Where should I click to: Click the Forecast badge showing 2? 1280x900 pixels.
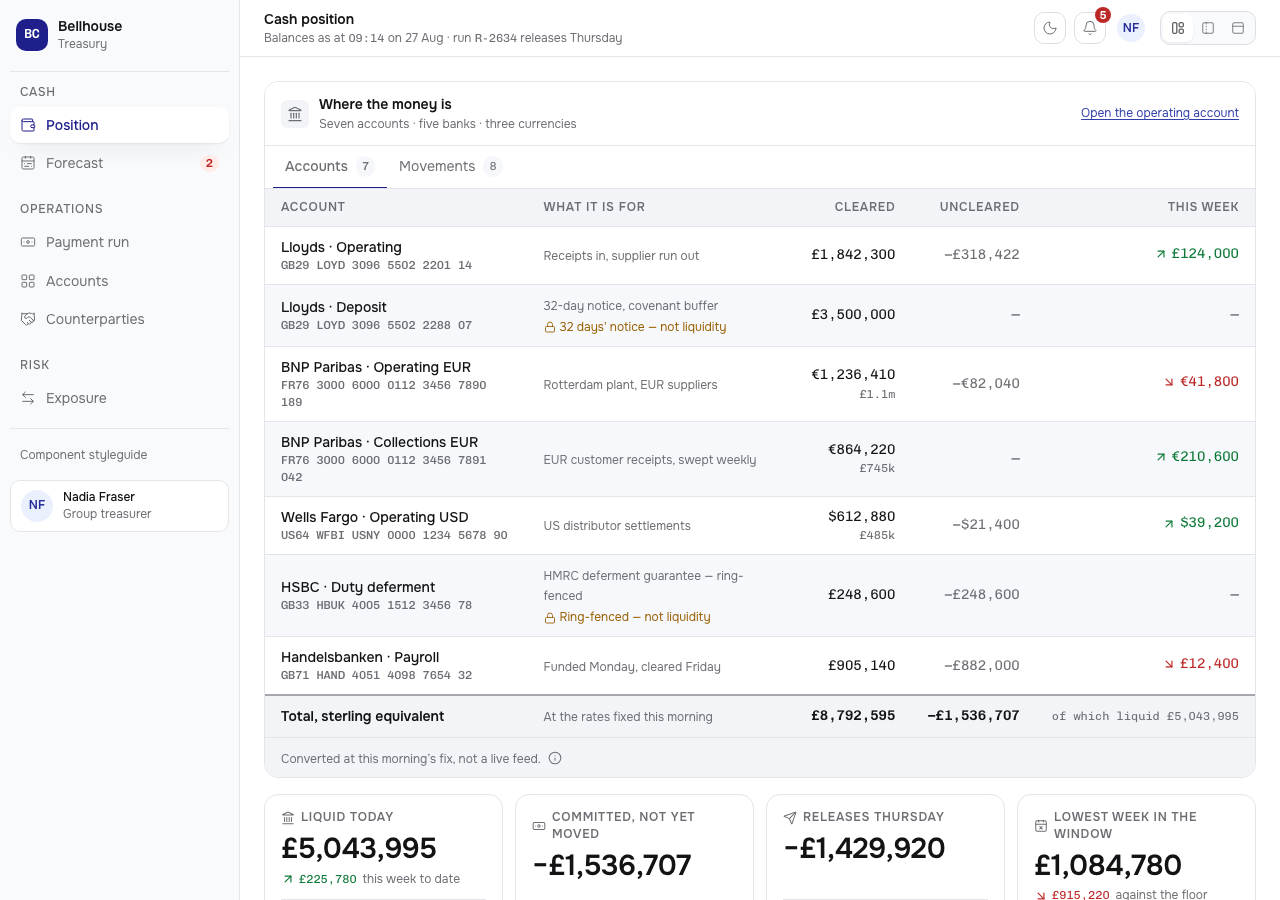tap(209, 163)
